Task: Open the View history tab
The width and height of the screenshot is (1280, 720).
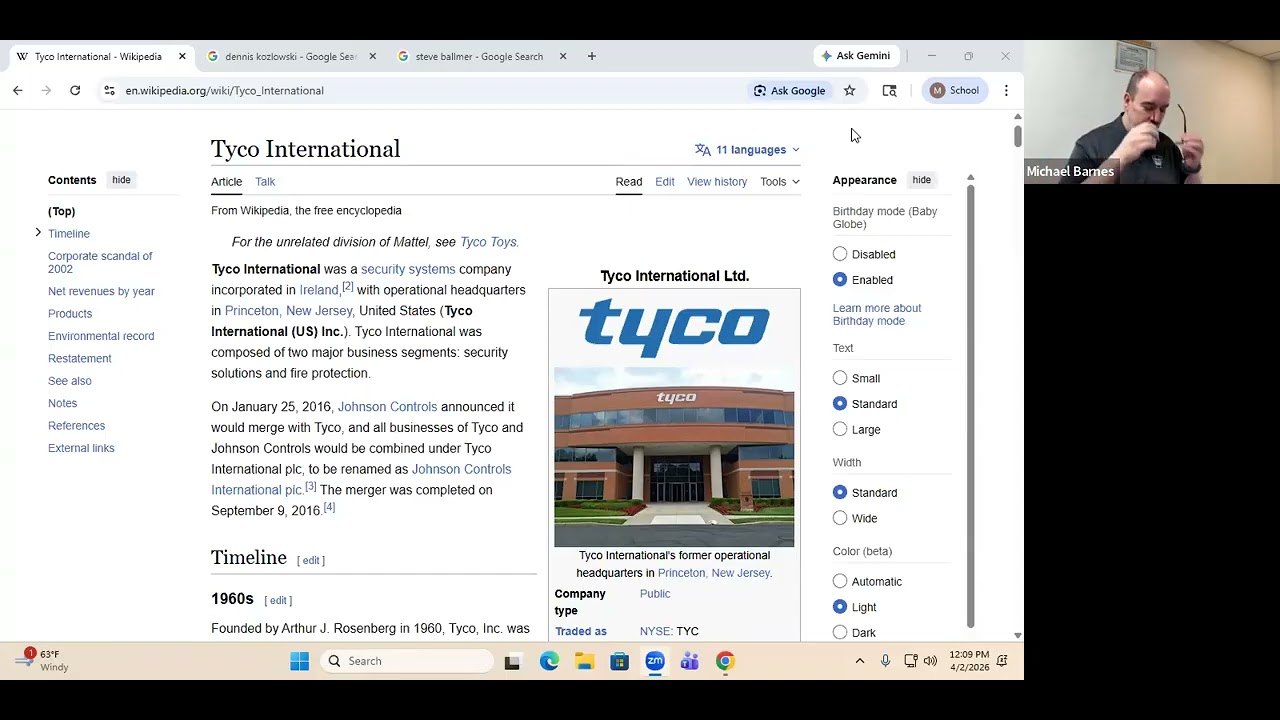Action: pos(717,182)
